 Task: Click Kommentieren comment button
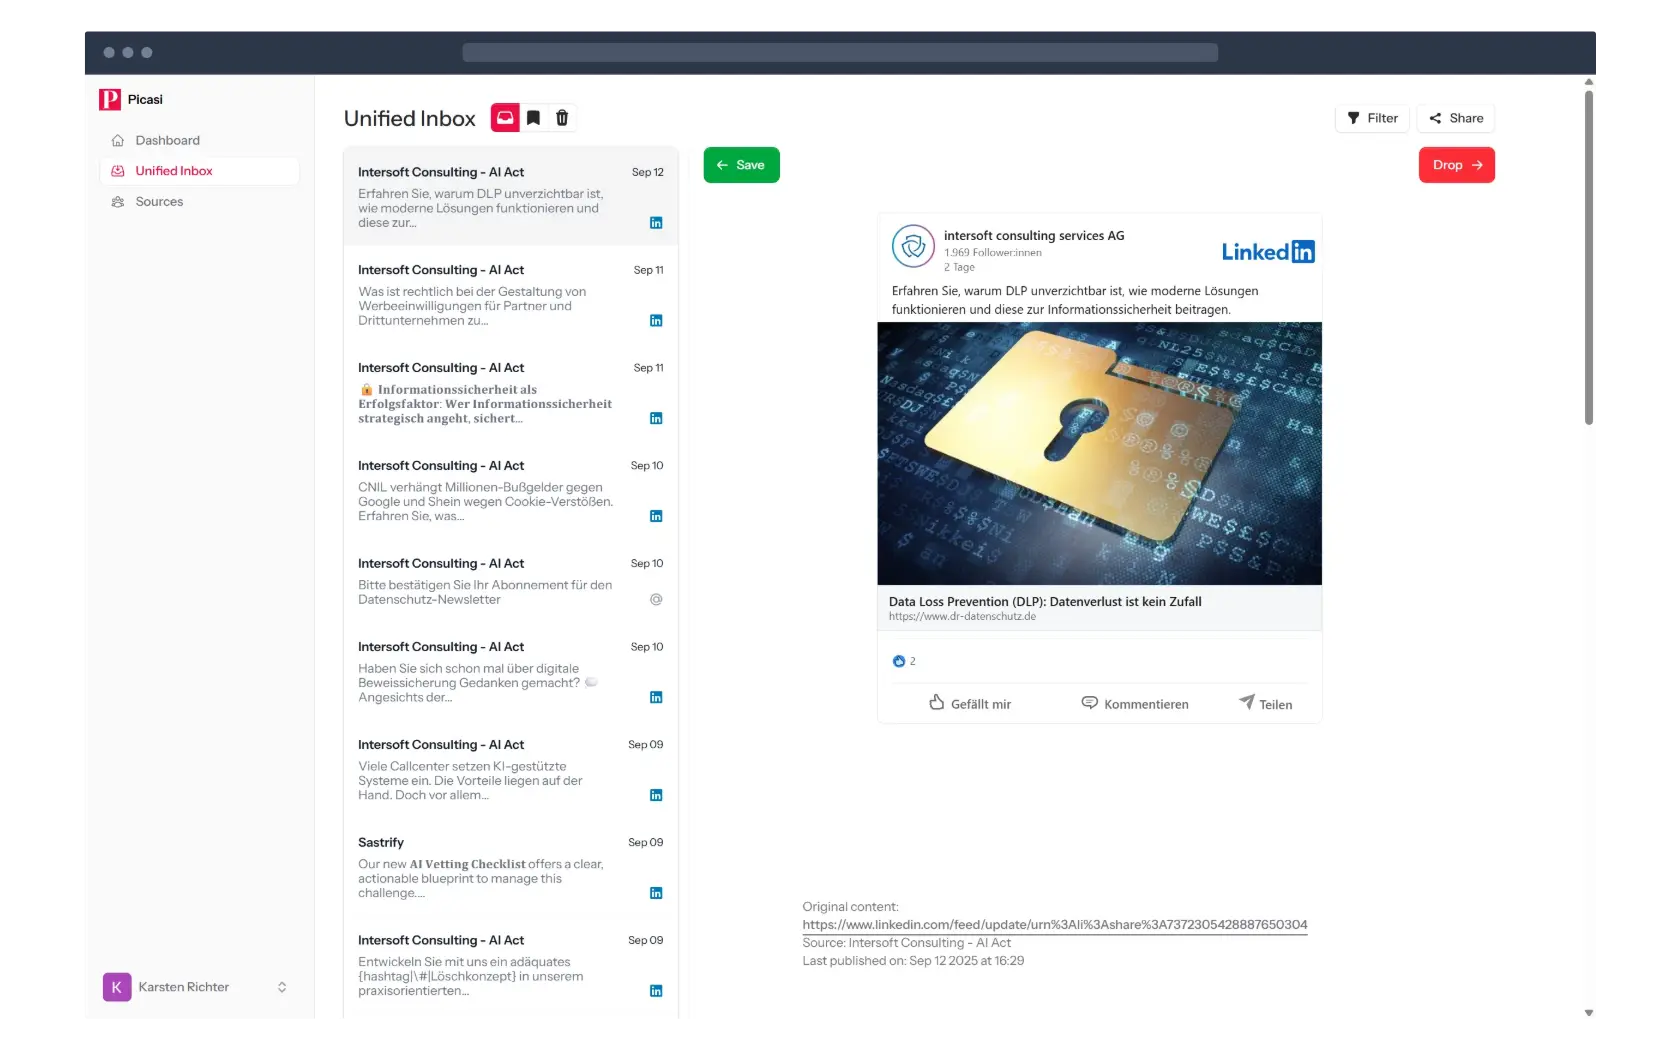[1135, 704]
